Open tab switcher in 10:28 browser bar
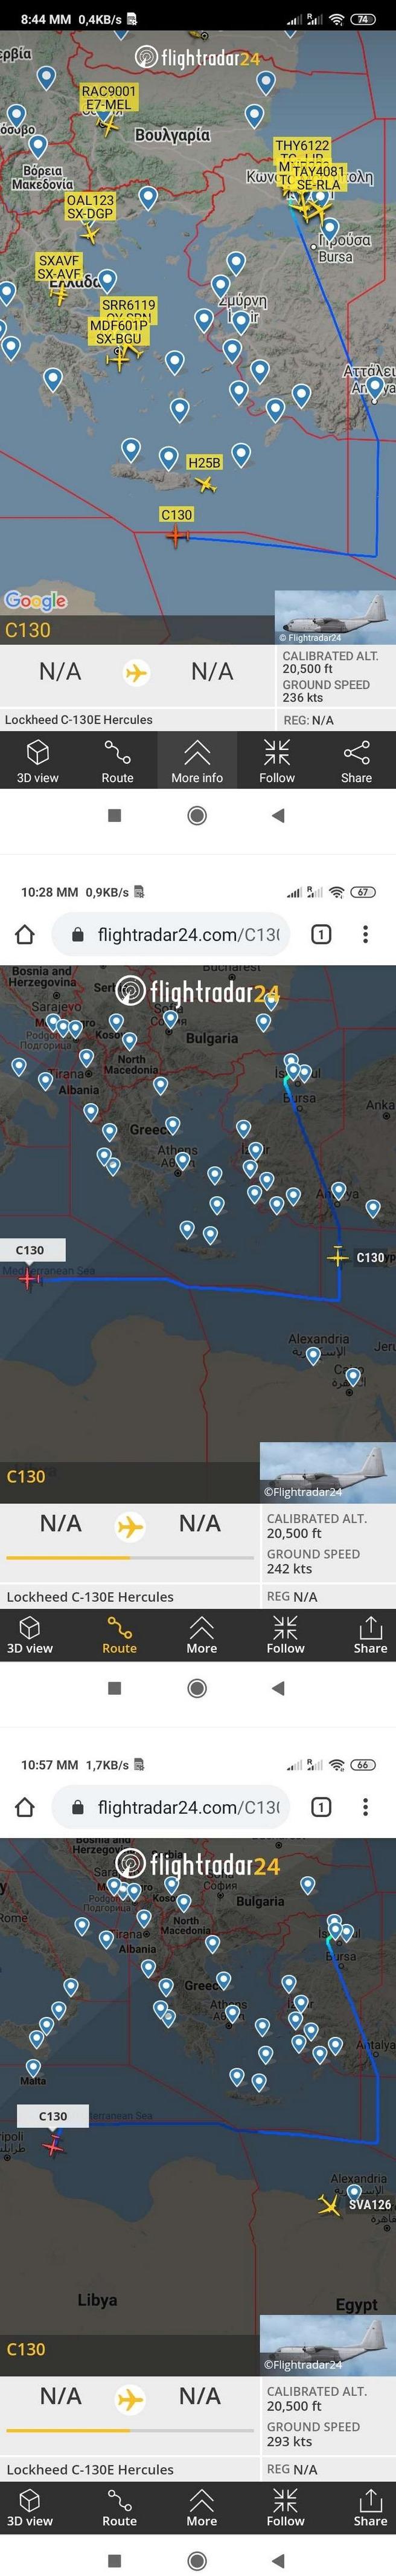 tap(321, 934)
